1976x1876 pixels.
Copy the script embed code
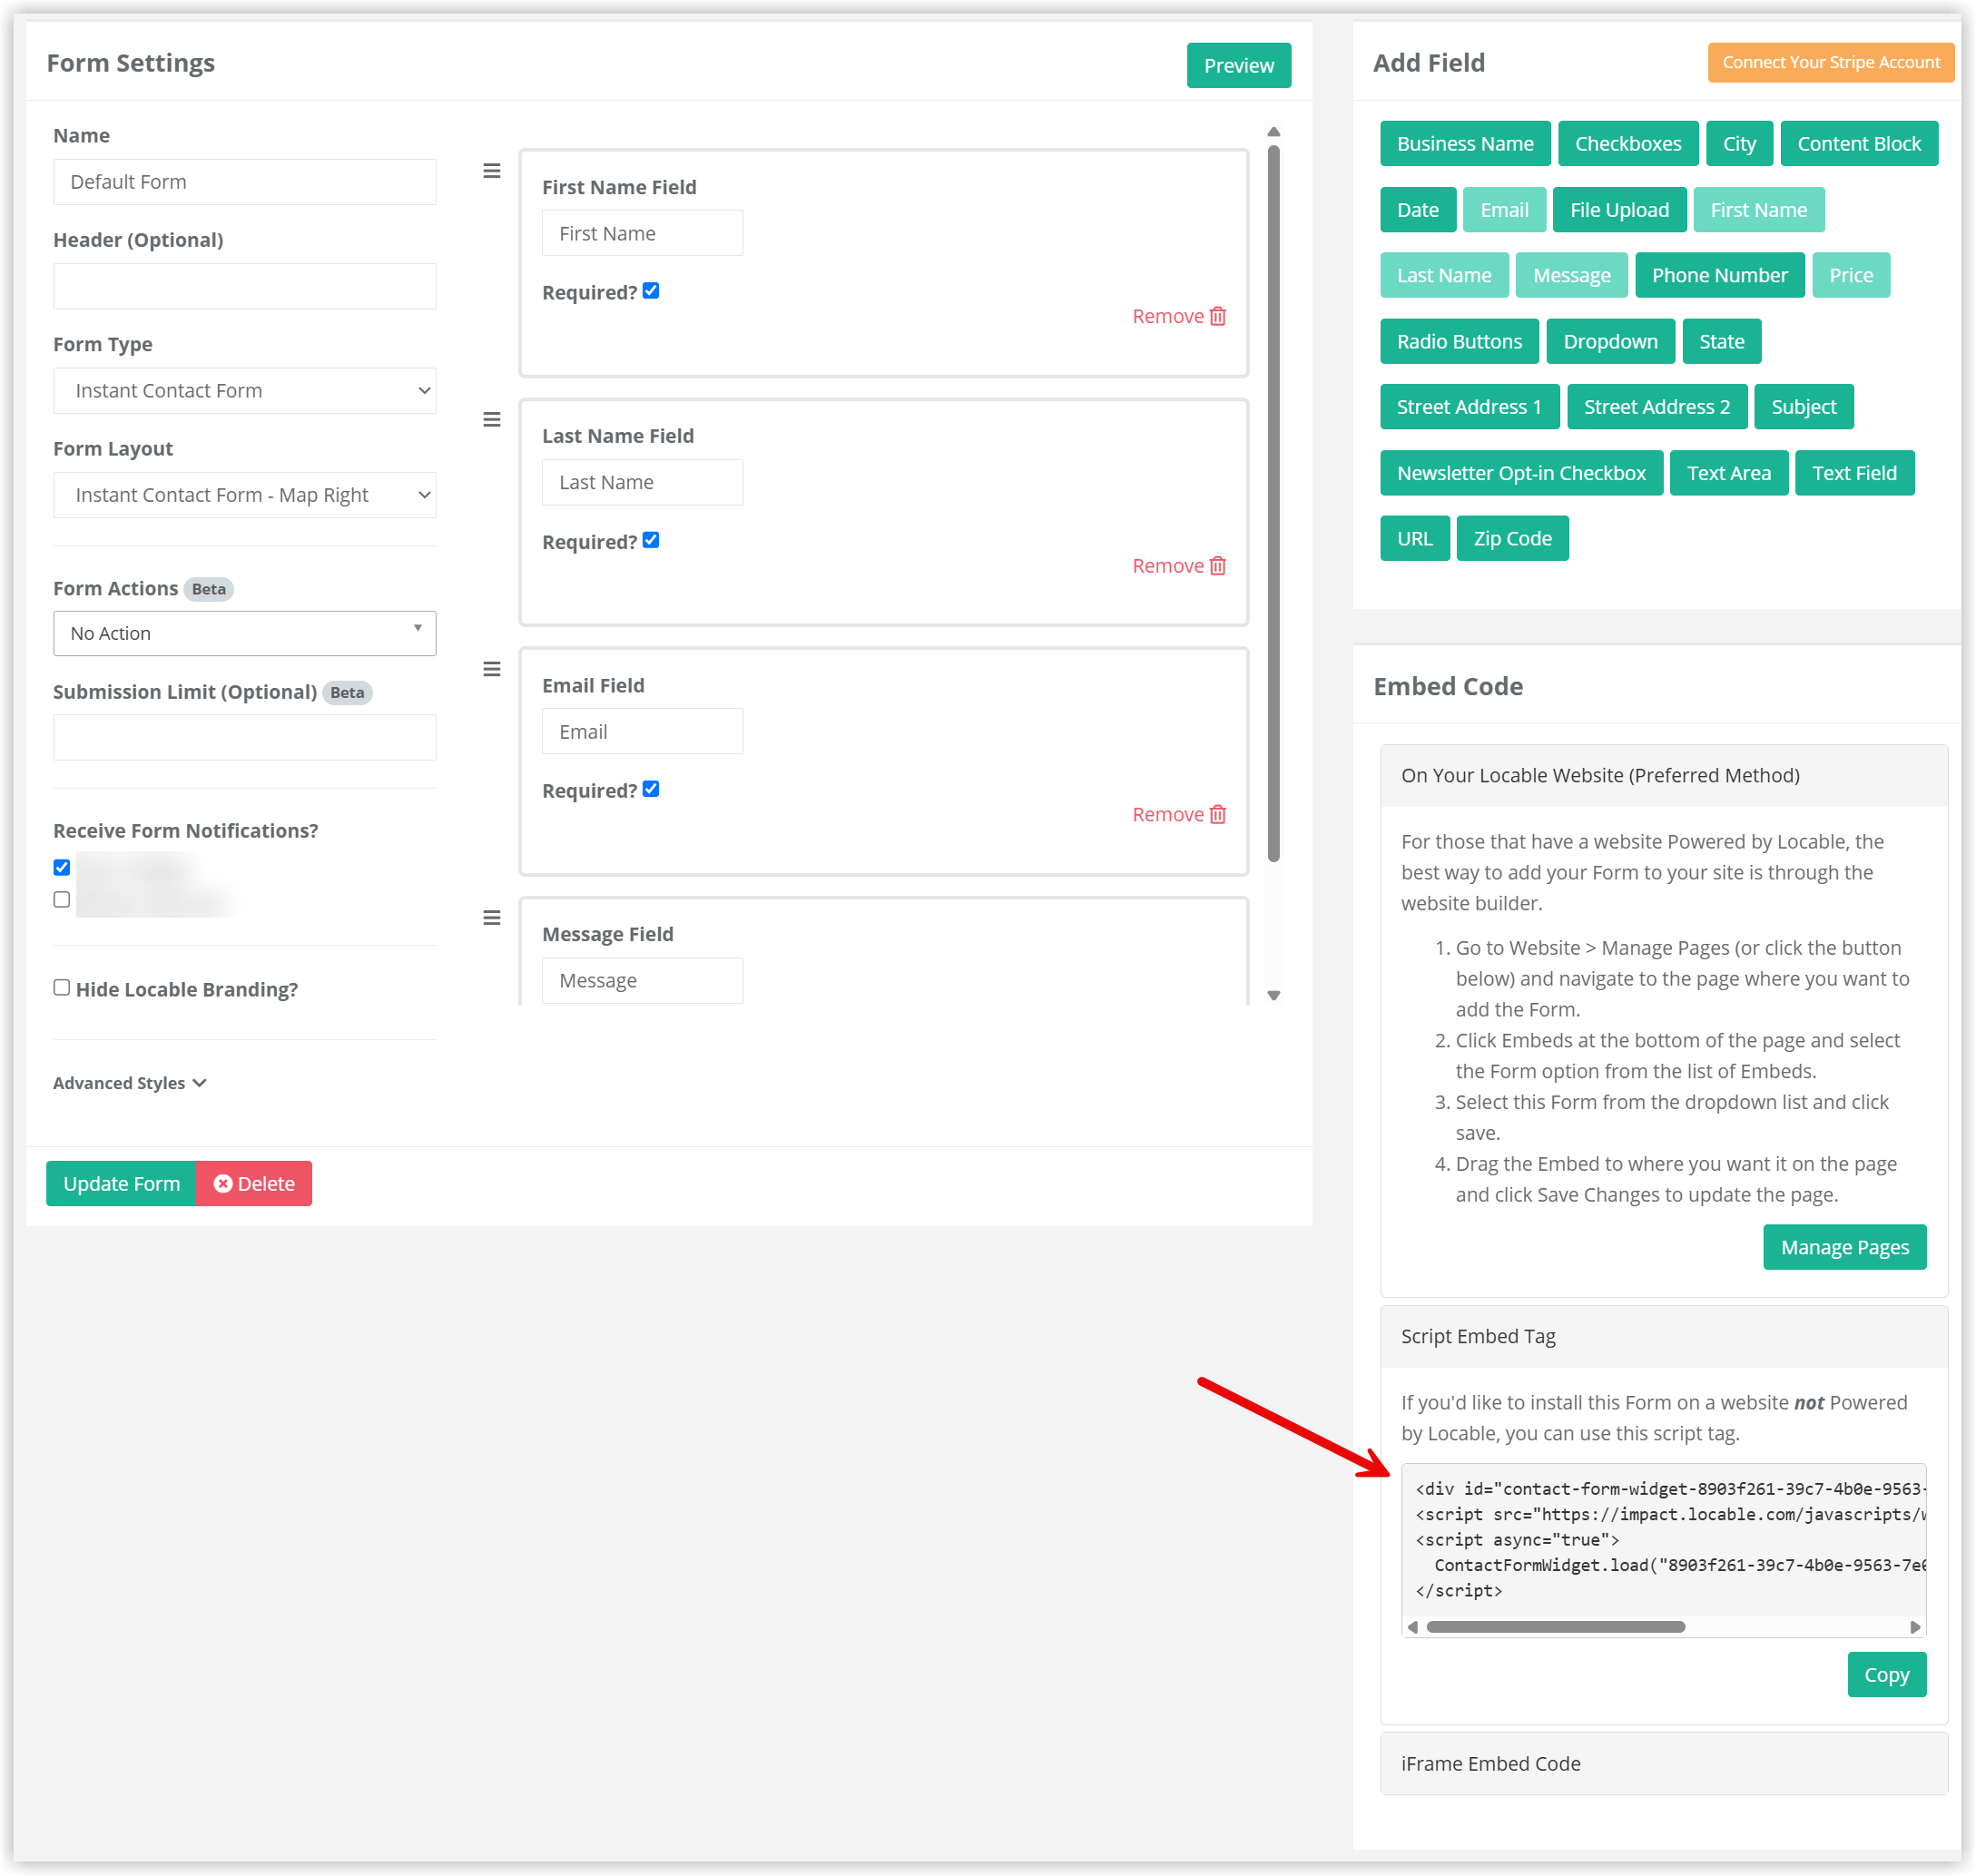click(1887, 1675)
